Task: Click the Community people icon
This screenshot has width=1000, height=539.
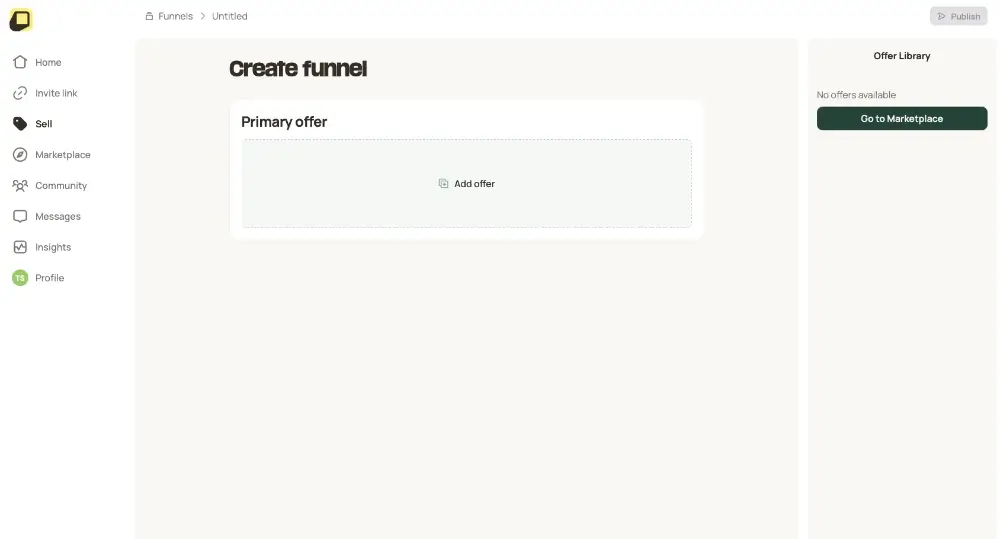Action: click(20, 186)
